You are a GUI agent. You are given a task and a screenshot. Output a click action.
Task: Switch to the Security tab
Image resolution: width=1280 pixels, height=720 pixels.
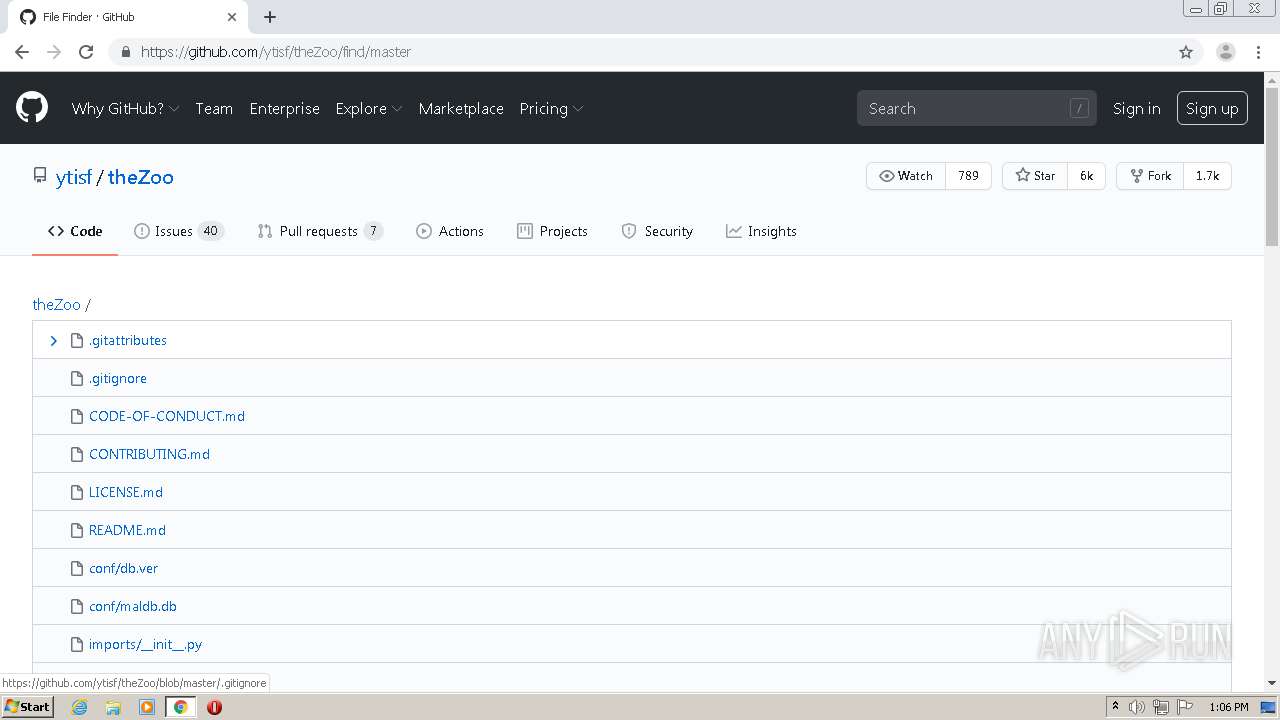[657, 231]
